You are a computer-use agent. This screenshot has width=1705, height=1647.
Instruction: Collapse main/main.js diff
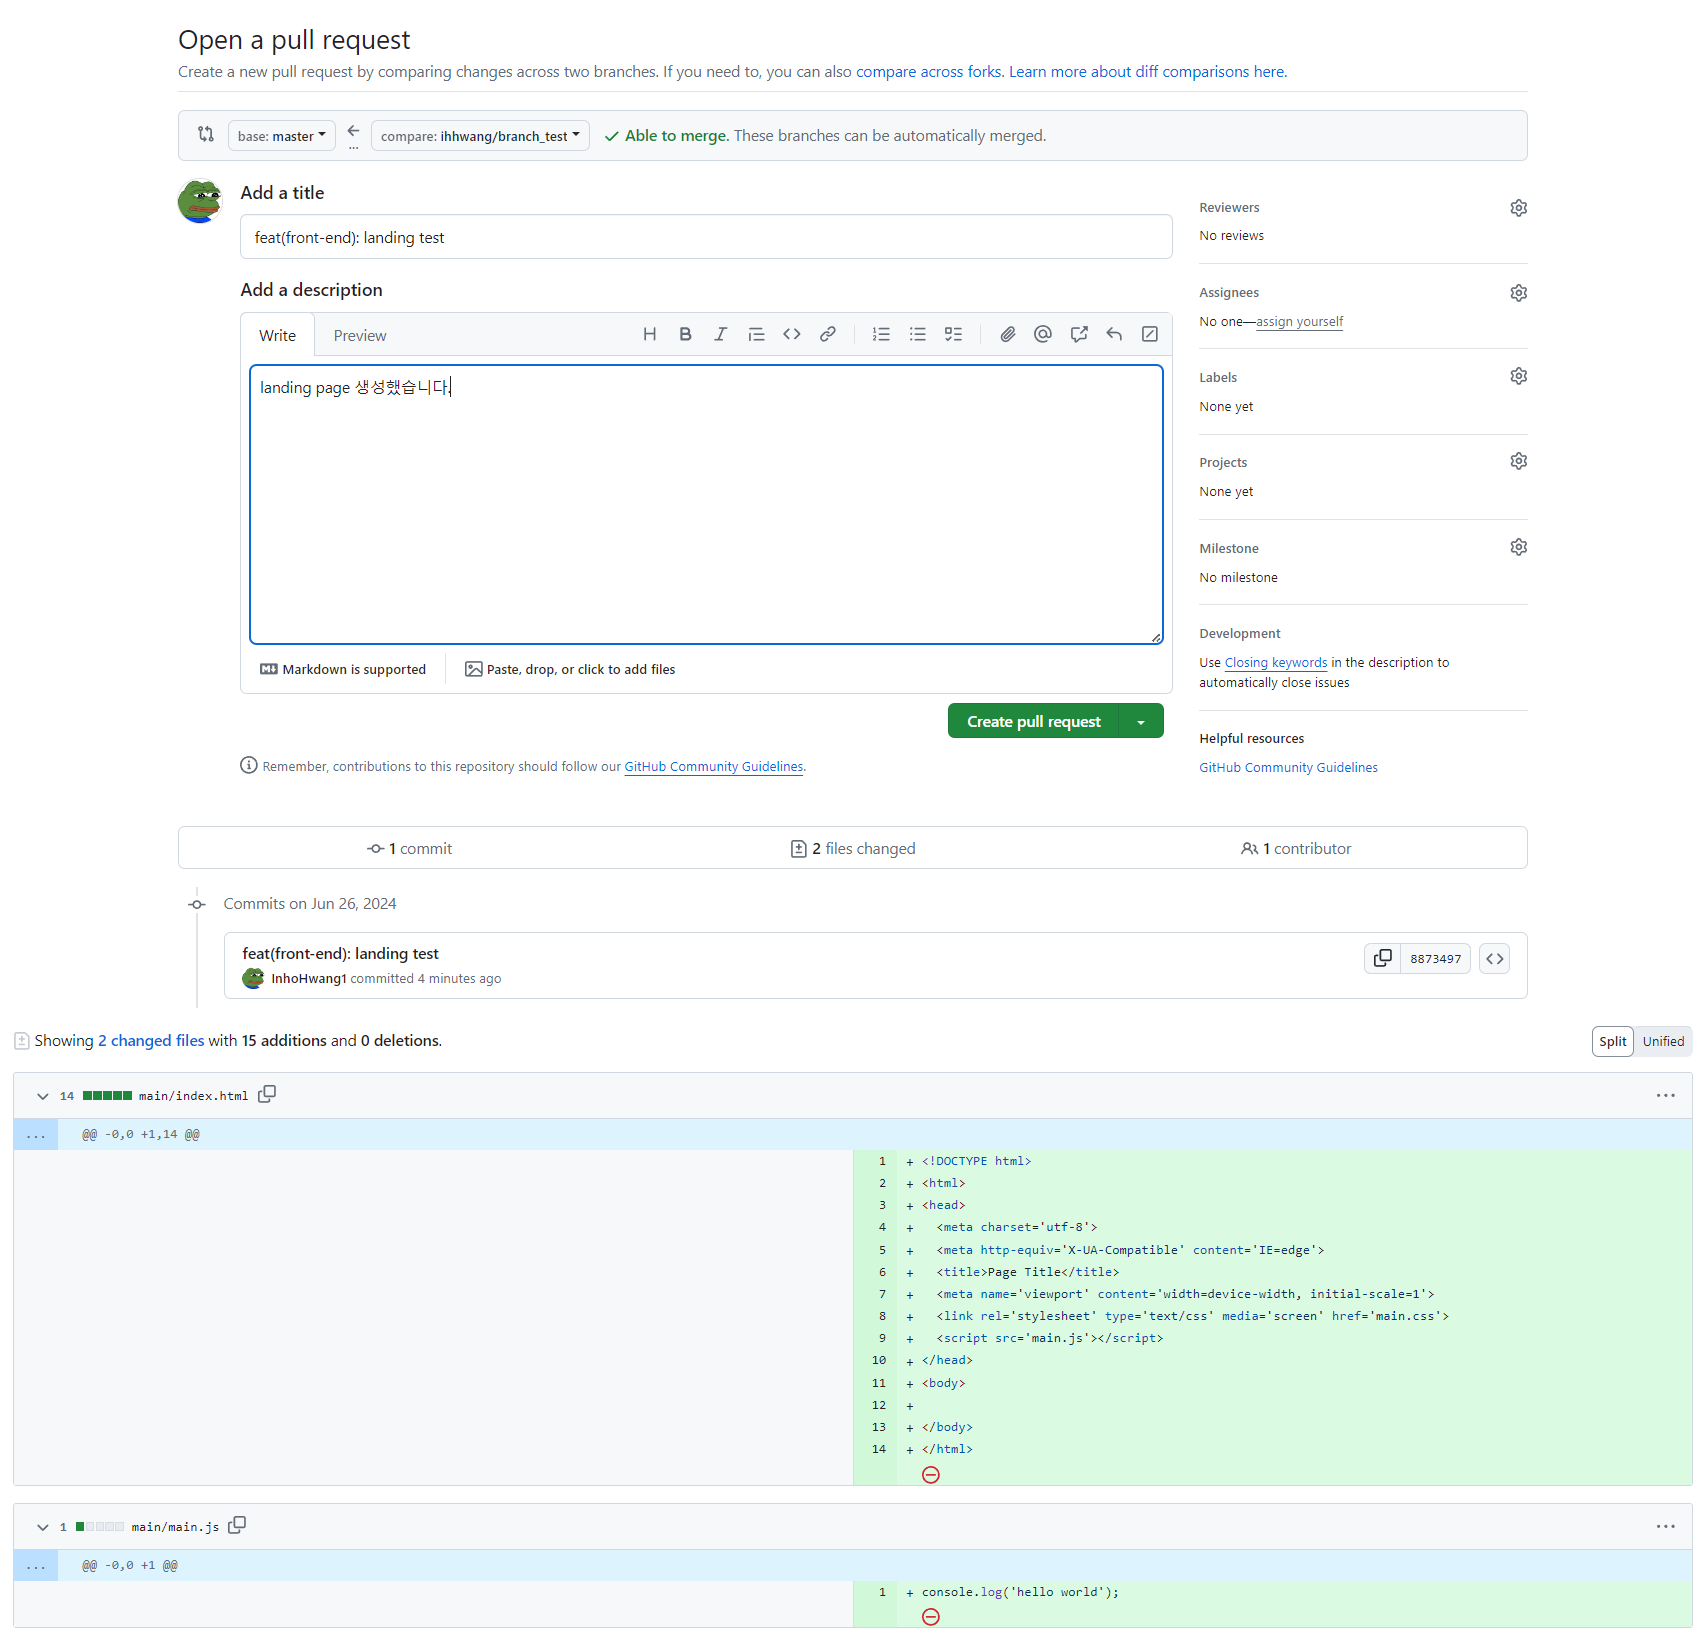[42, 1527]
